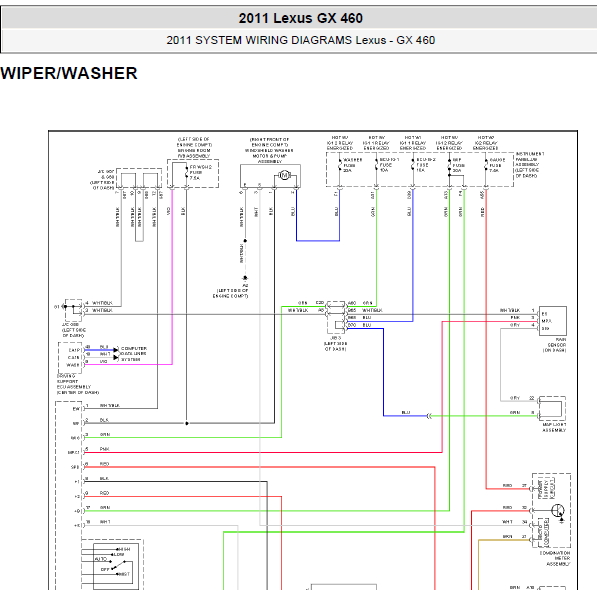
Task: Click the BLU label on the map light wire
Action: point(406,413)
